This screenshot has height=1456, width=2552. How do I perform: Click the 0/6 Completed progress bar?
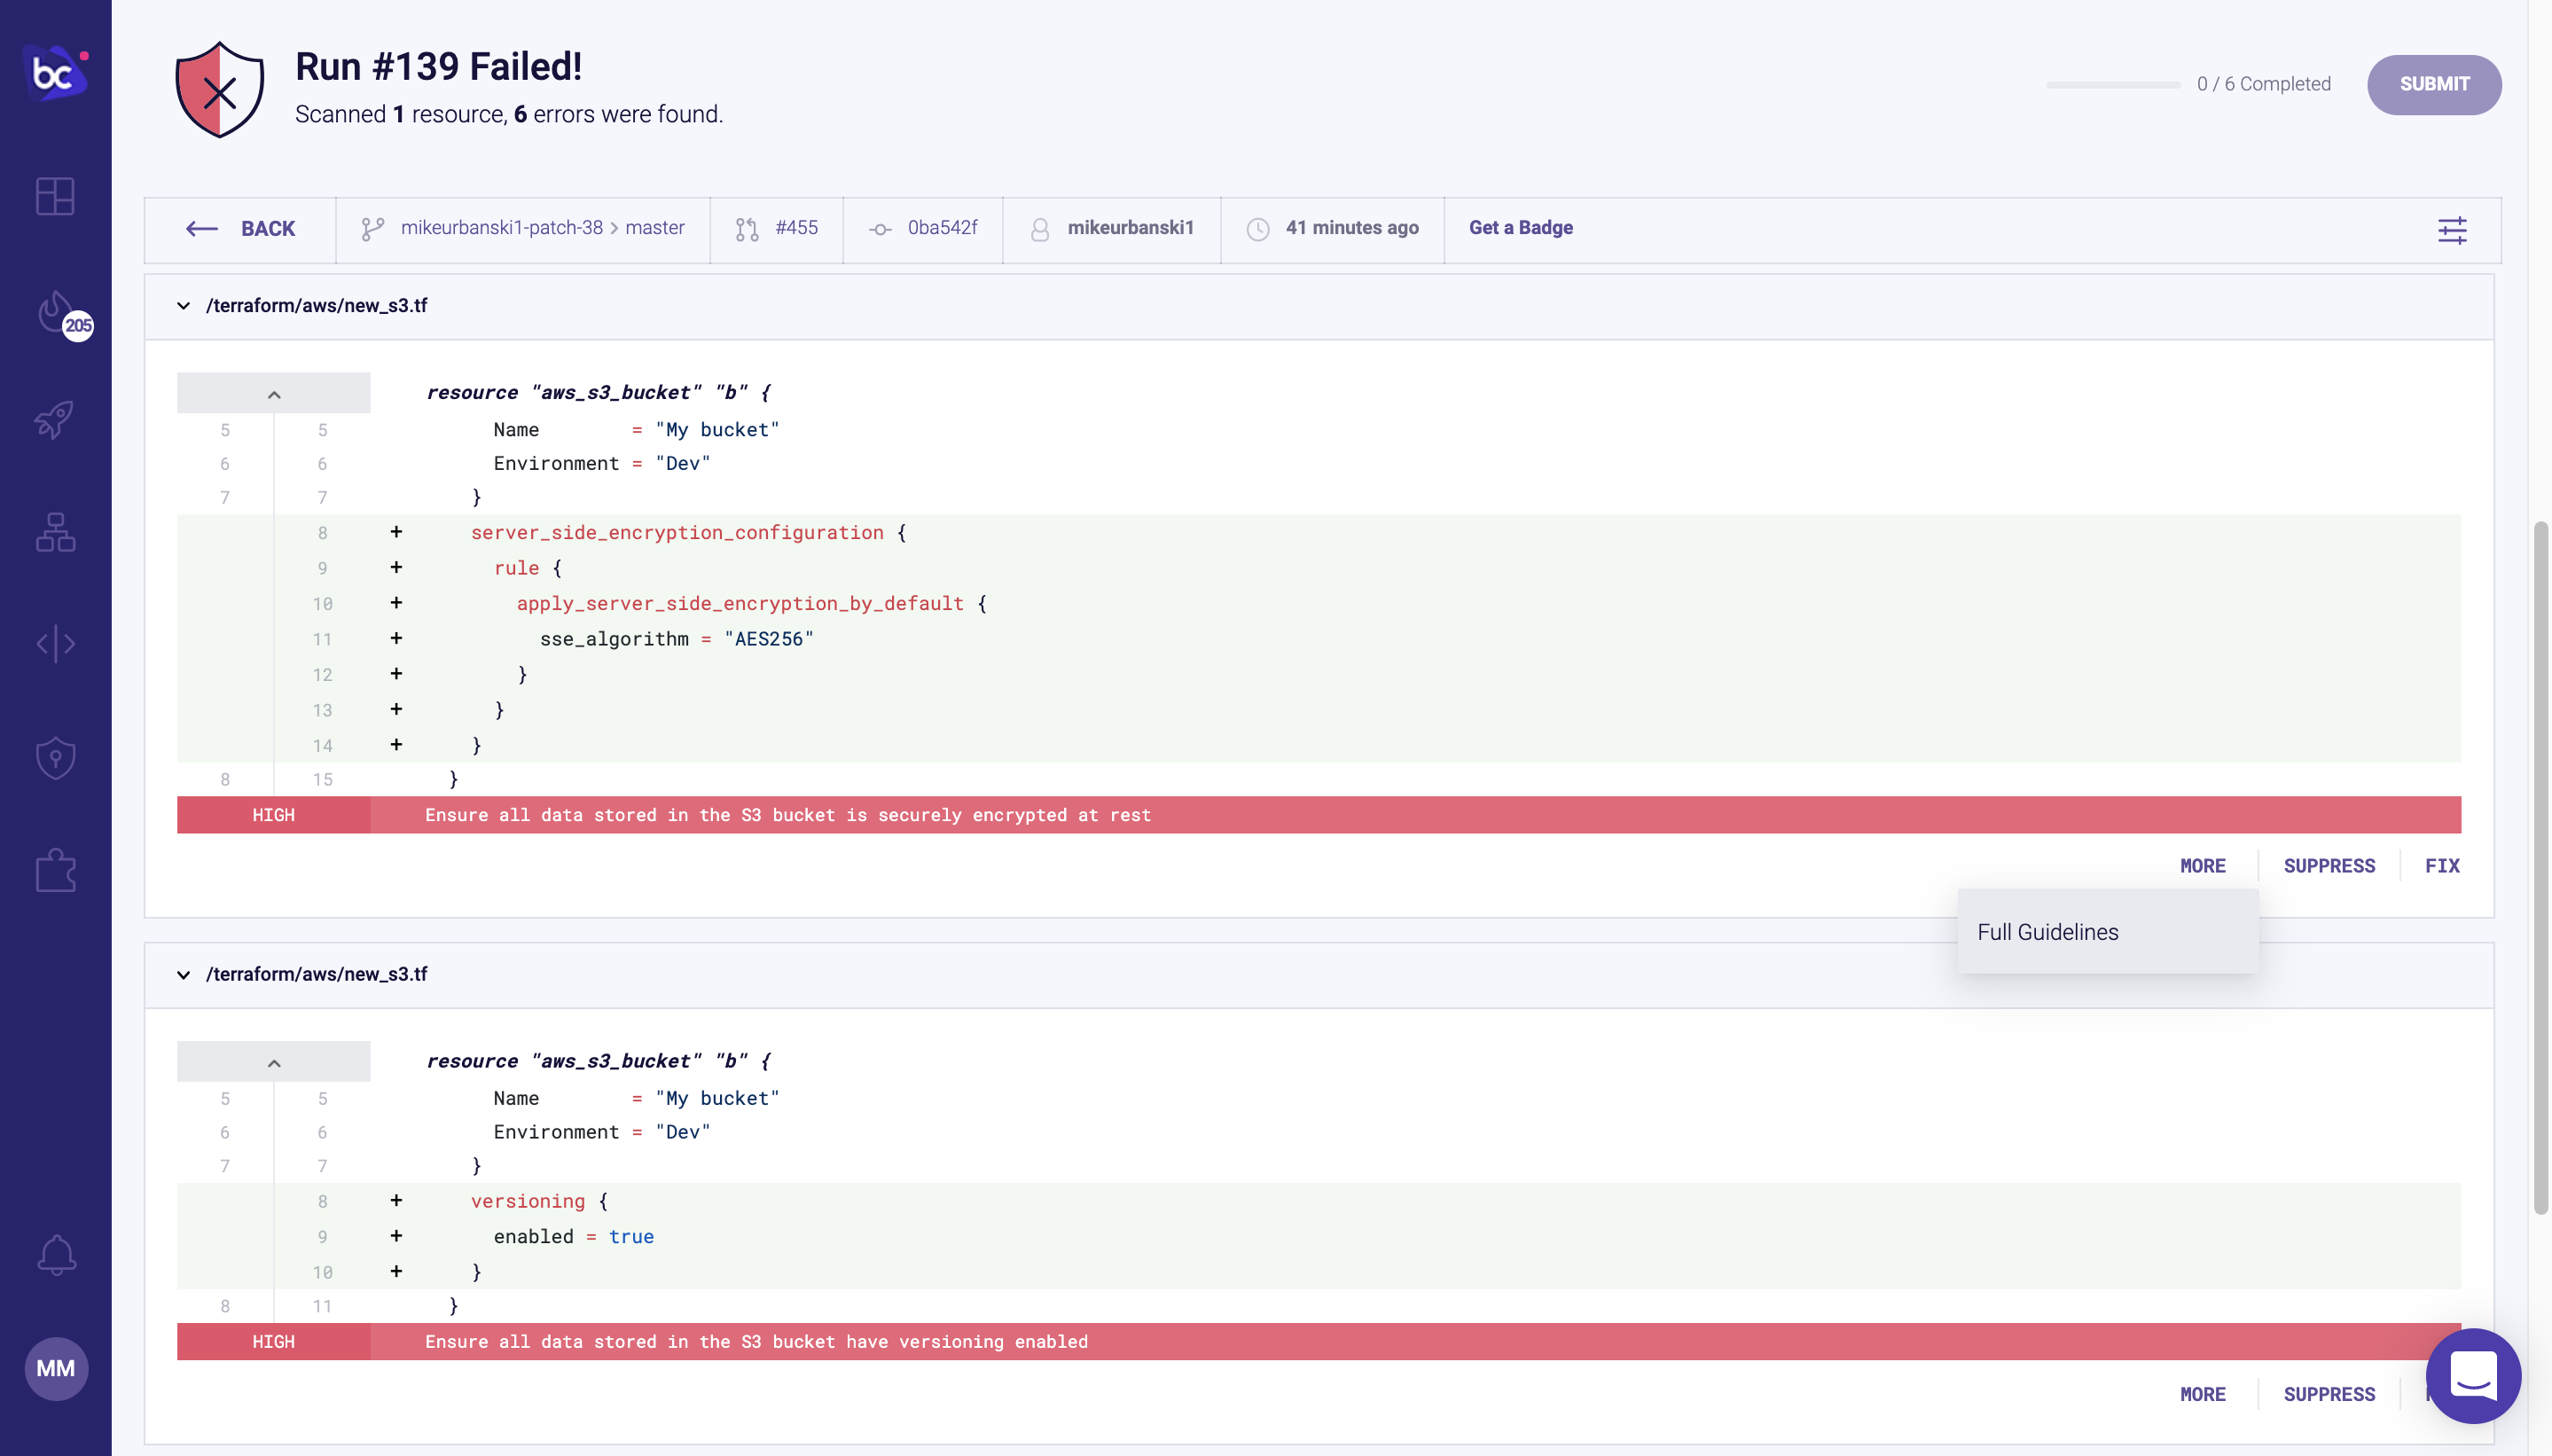(x=2114, y=85)
